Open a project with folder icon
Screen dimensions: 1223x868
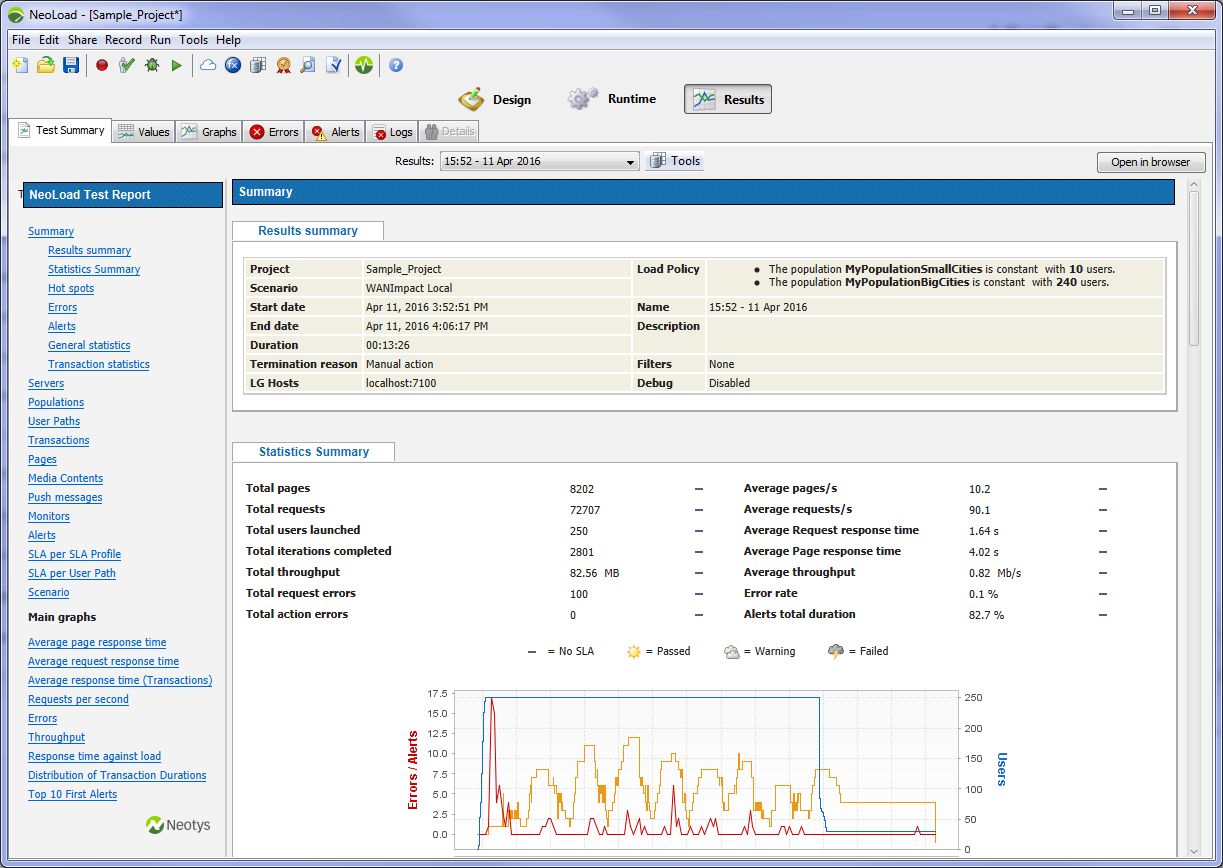click(x=46, y=65)
